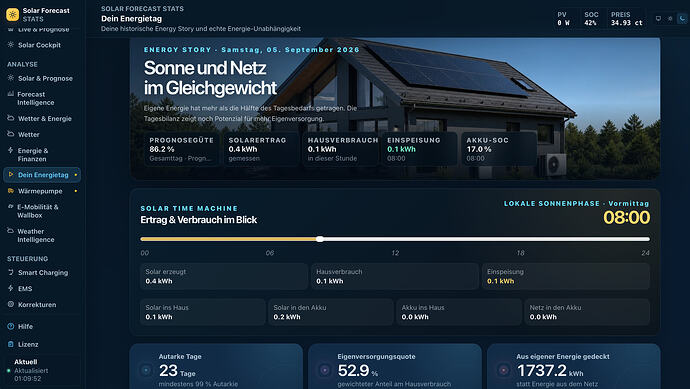
Task: Click the Korrekturen gear icon
Action: pos(11,304)
